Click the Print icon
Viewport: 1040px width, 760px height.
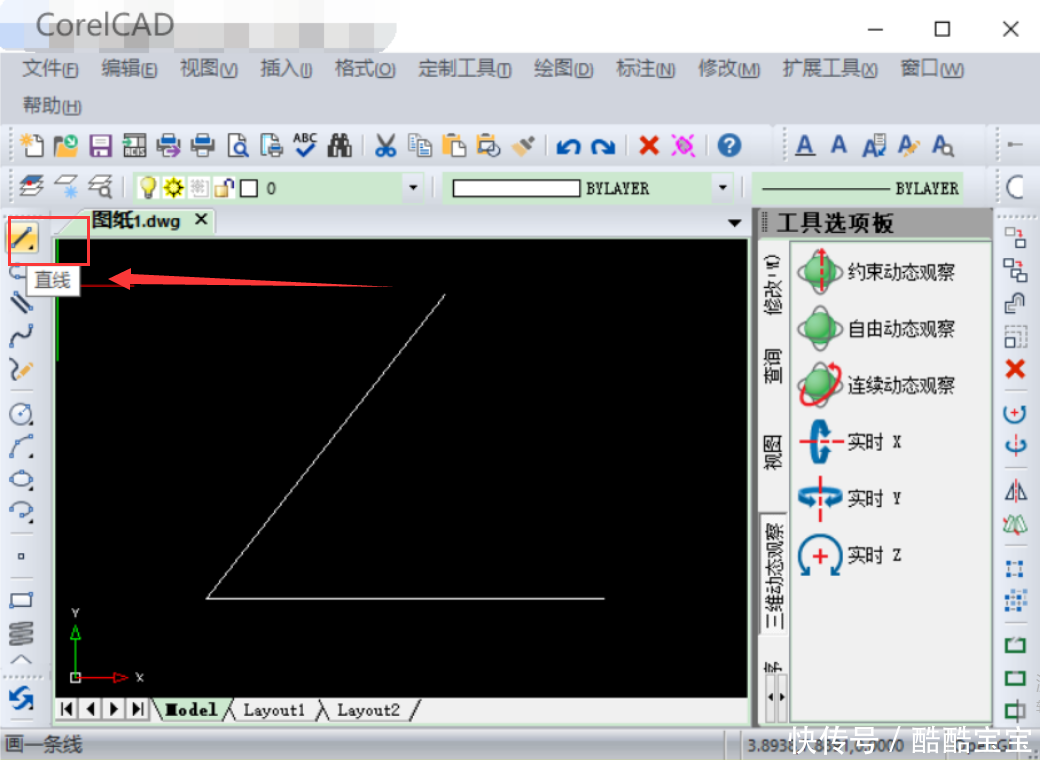pos(202,145)
